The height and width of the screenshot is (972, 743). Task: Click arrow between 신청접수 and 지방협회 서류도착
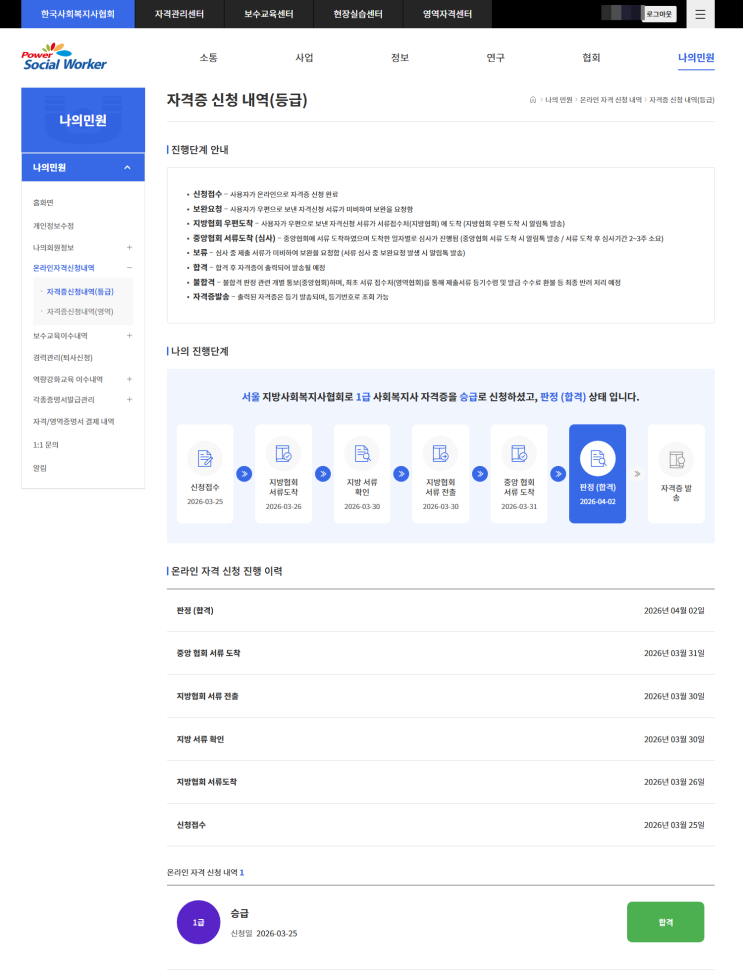point(244,474)
